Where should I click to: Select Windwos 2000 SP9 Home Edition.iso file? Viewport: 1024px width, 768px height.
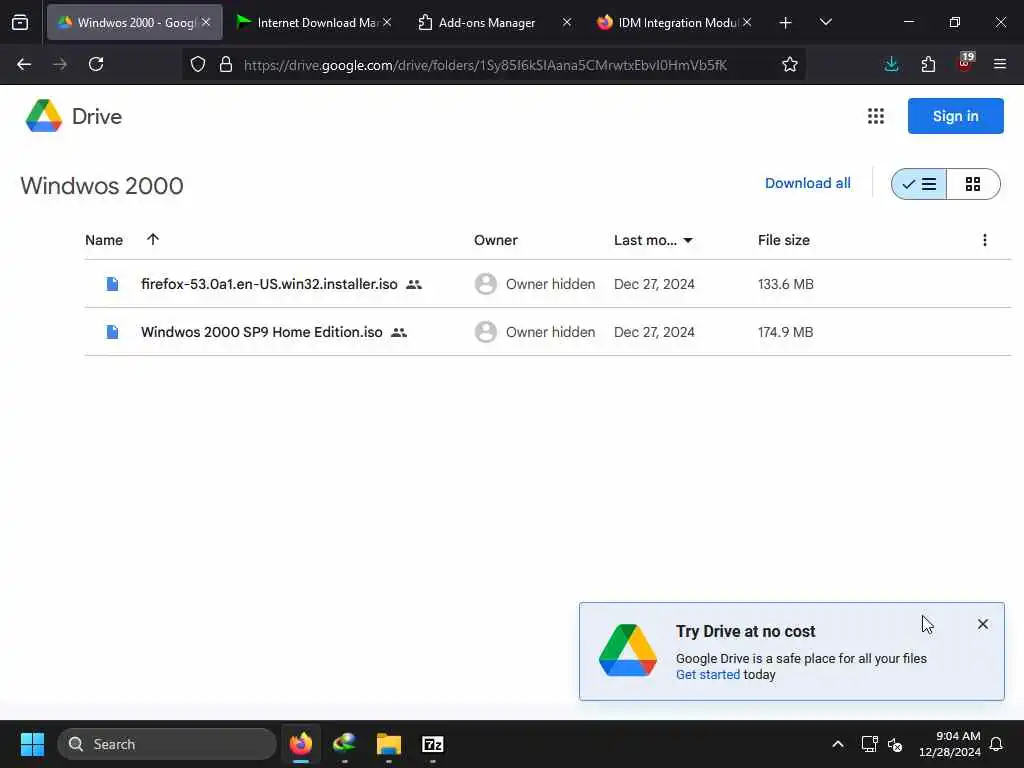pos(262,332)
